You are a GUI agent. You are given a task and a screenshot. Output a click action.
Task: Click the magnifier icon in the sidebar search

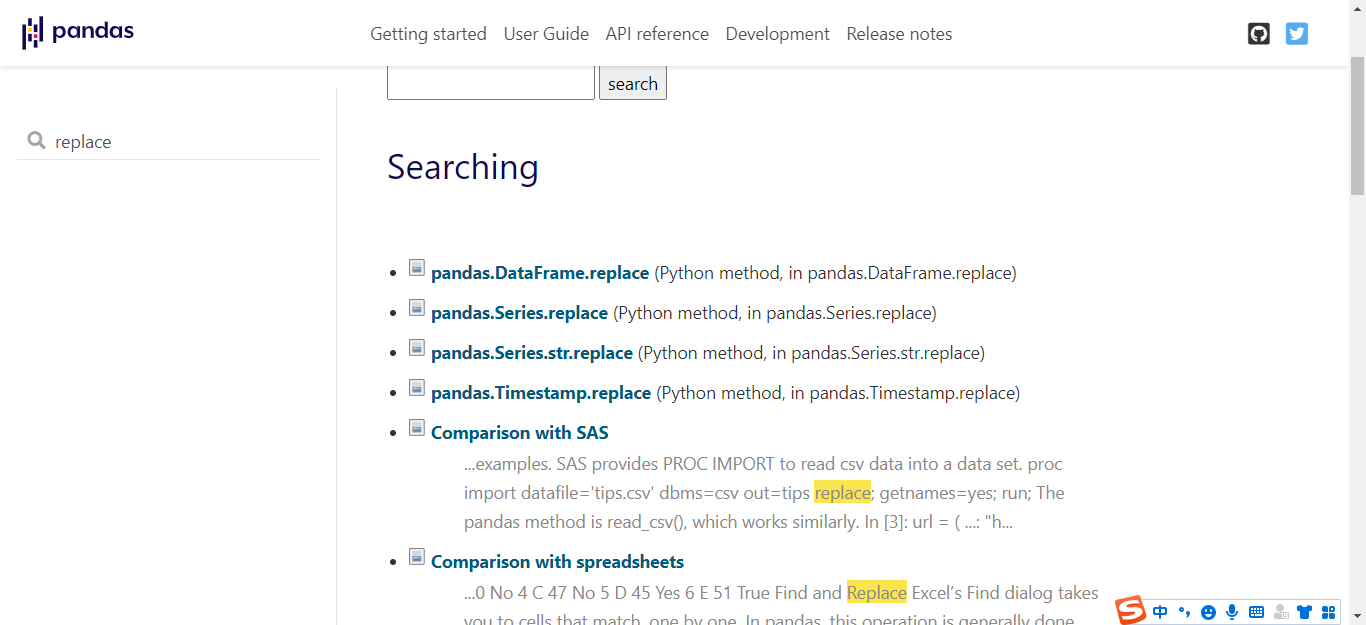[36, 141]
